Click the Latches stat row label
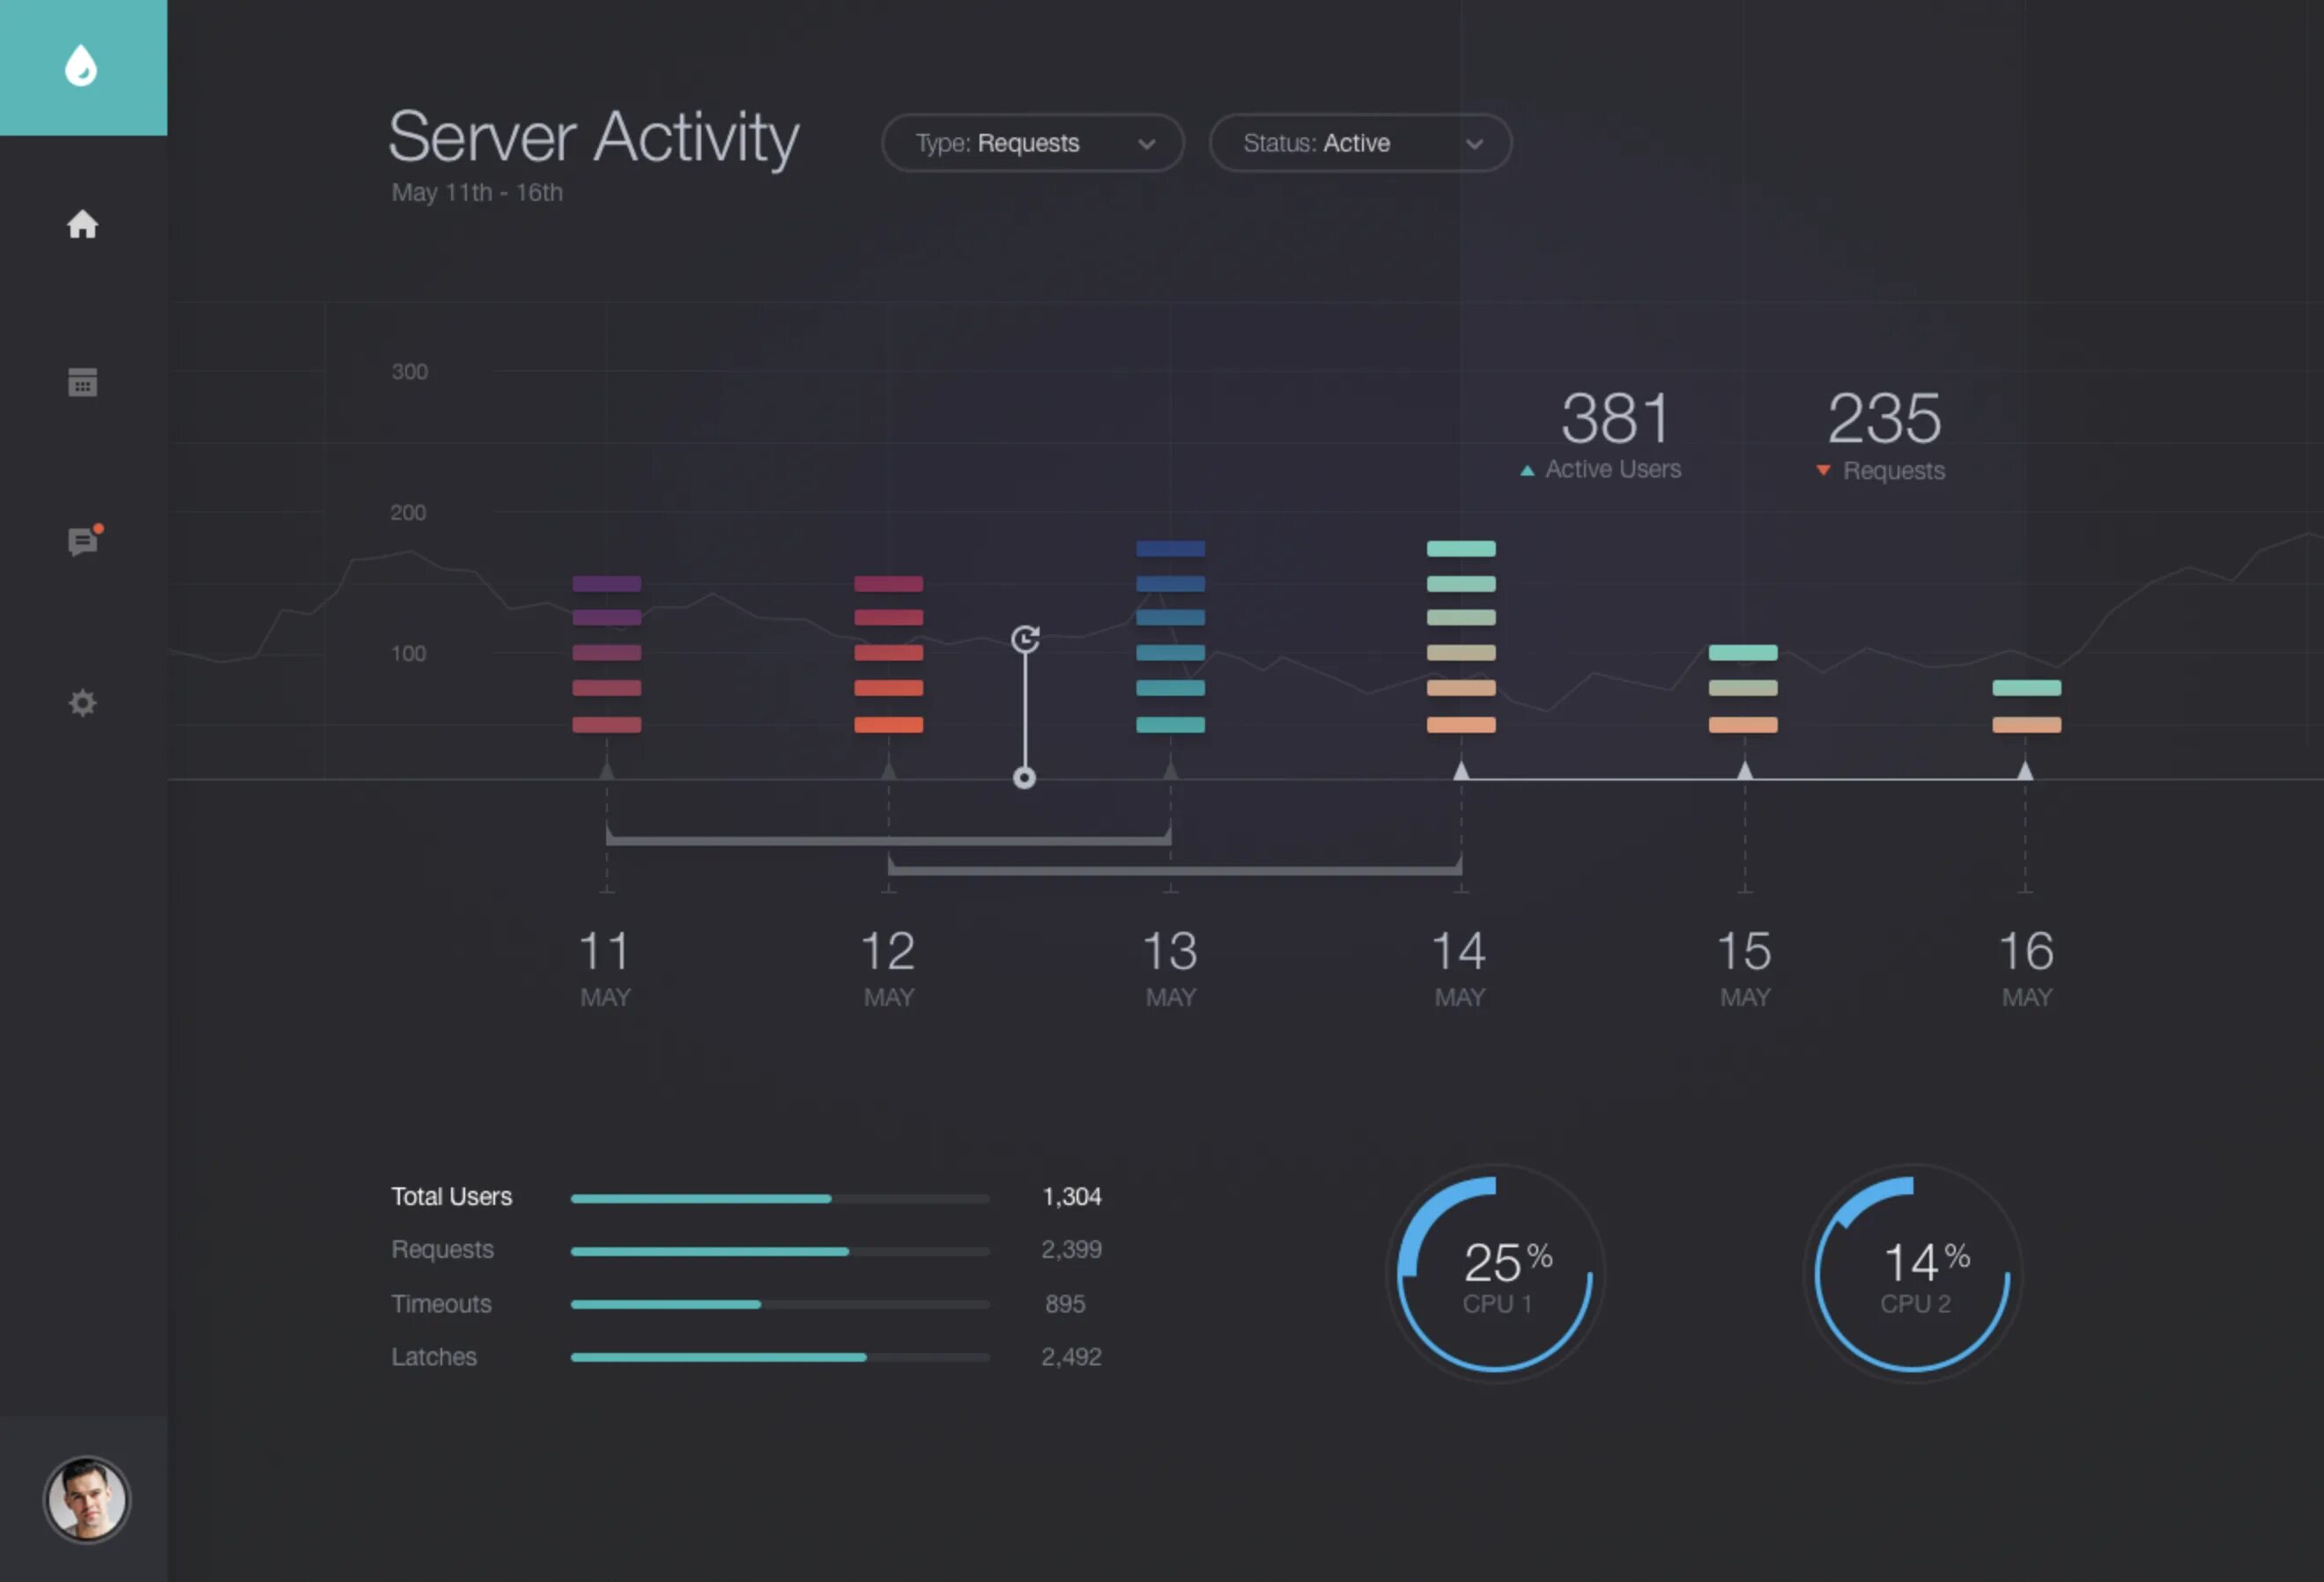 tap(433, 1356)
